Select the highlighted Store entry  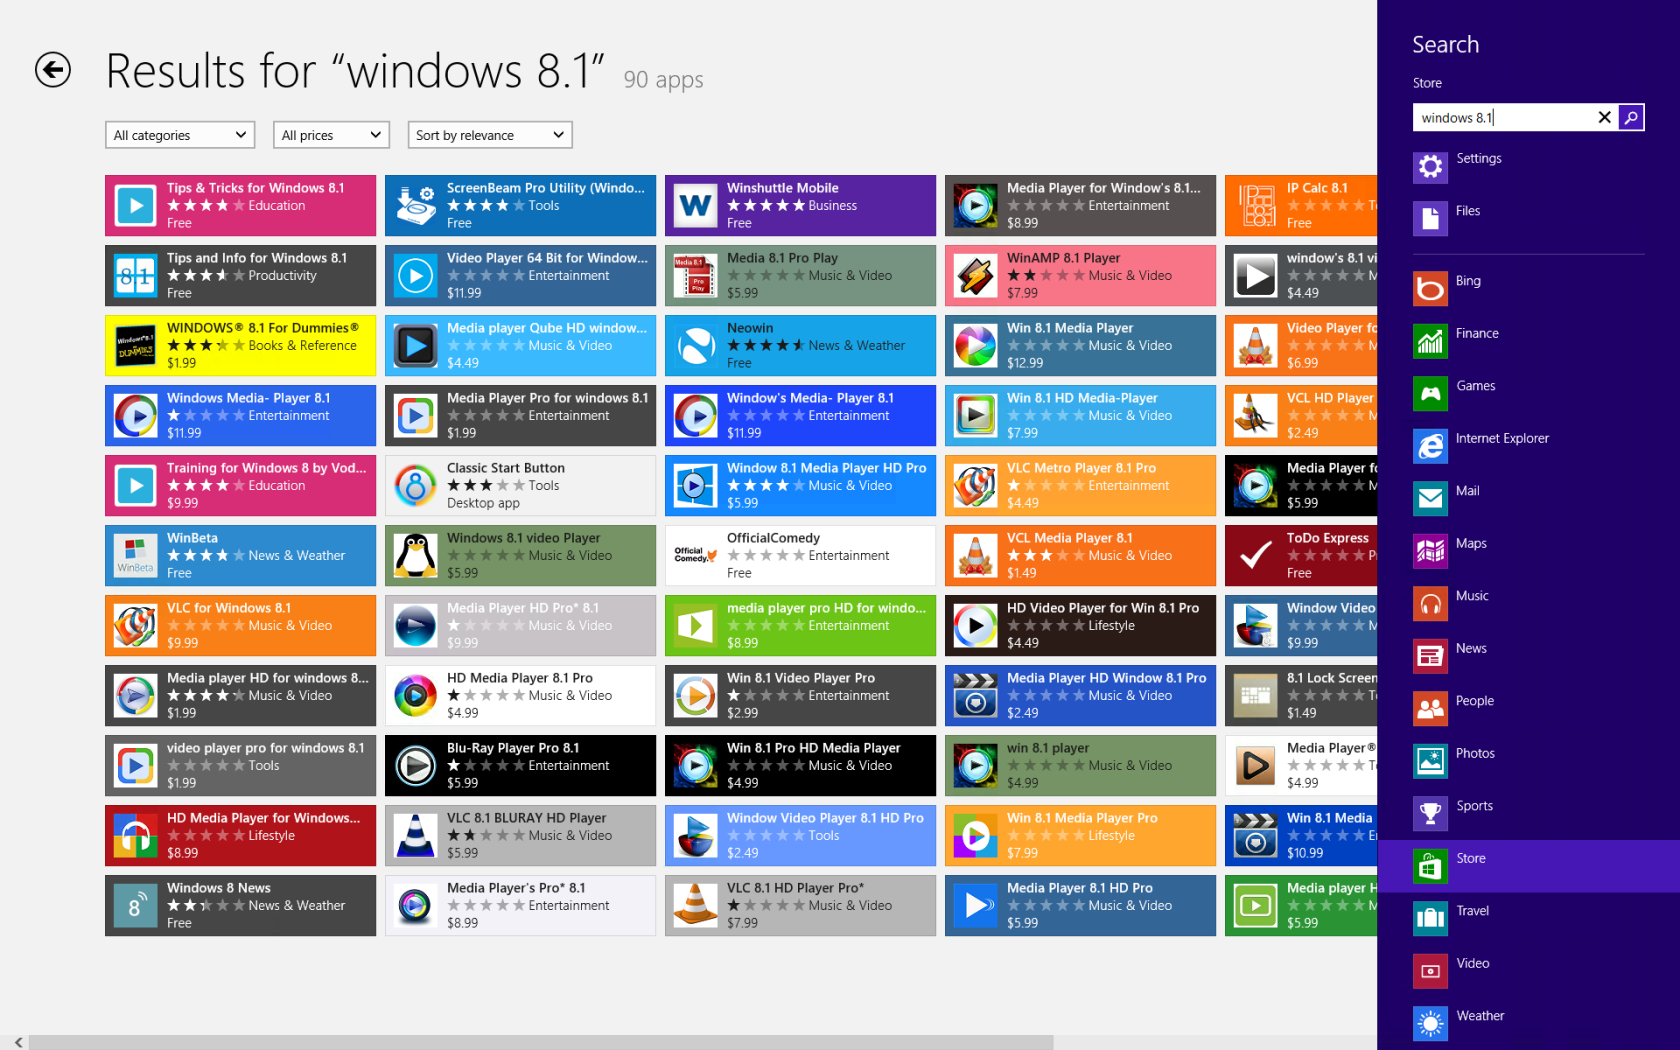(1528, 866)
